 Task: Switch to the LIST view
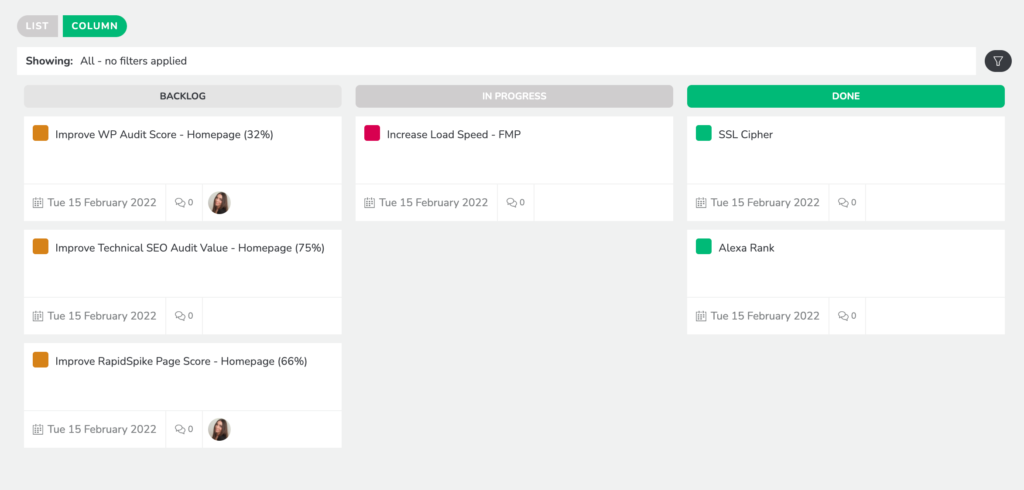click(x=37, y=26)
